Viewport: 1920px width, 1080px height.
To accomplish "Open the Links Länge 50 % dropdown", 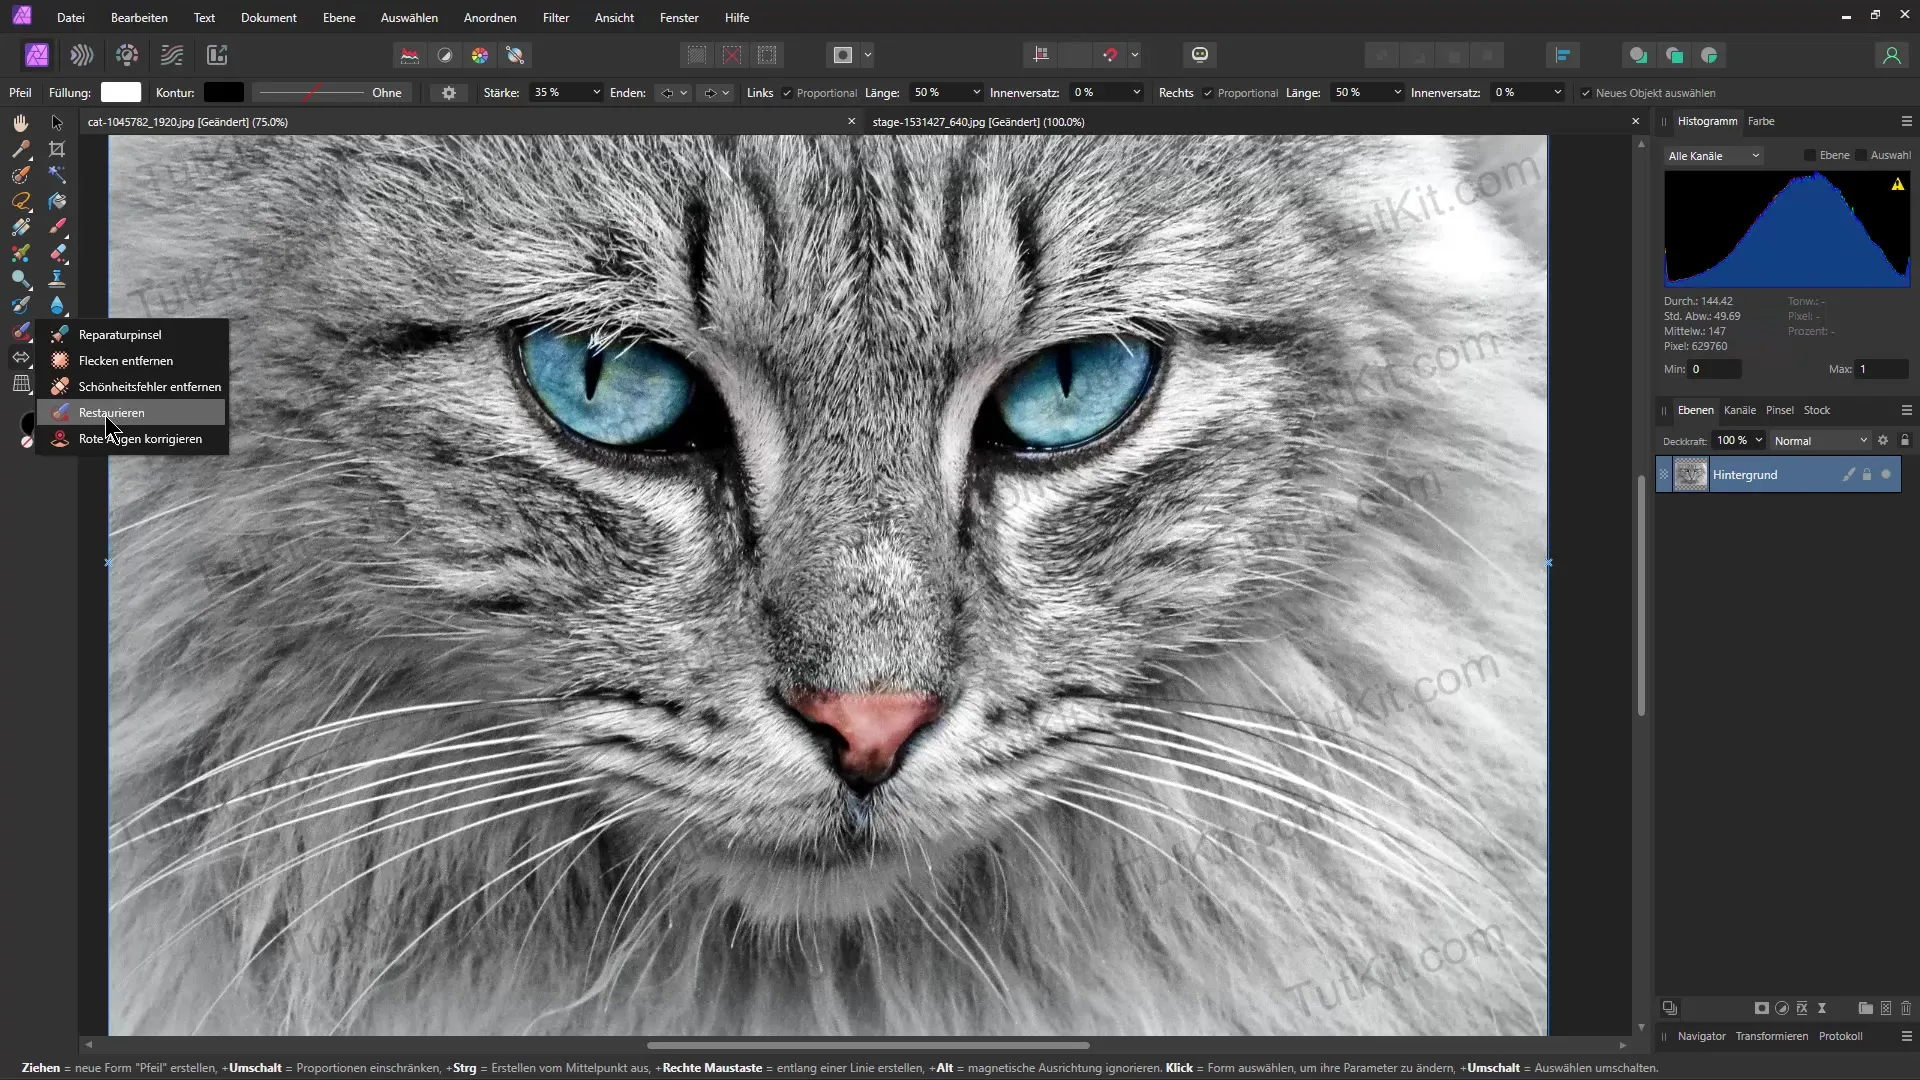I will (x=976, y=92).
